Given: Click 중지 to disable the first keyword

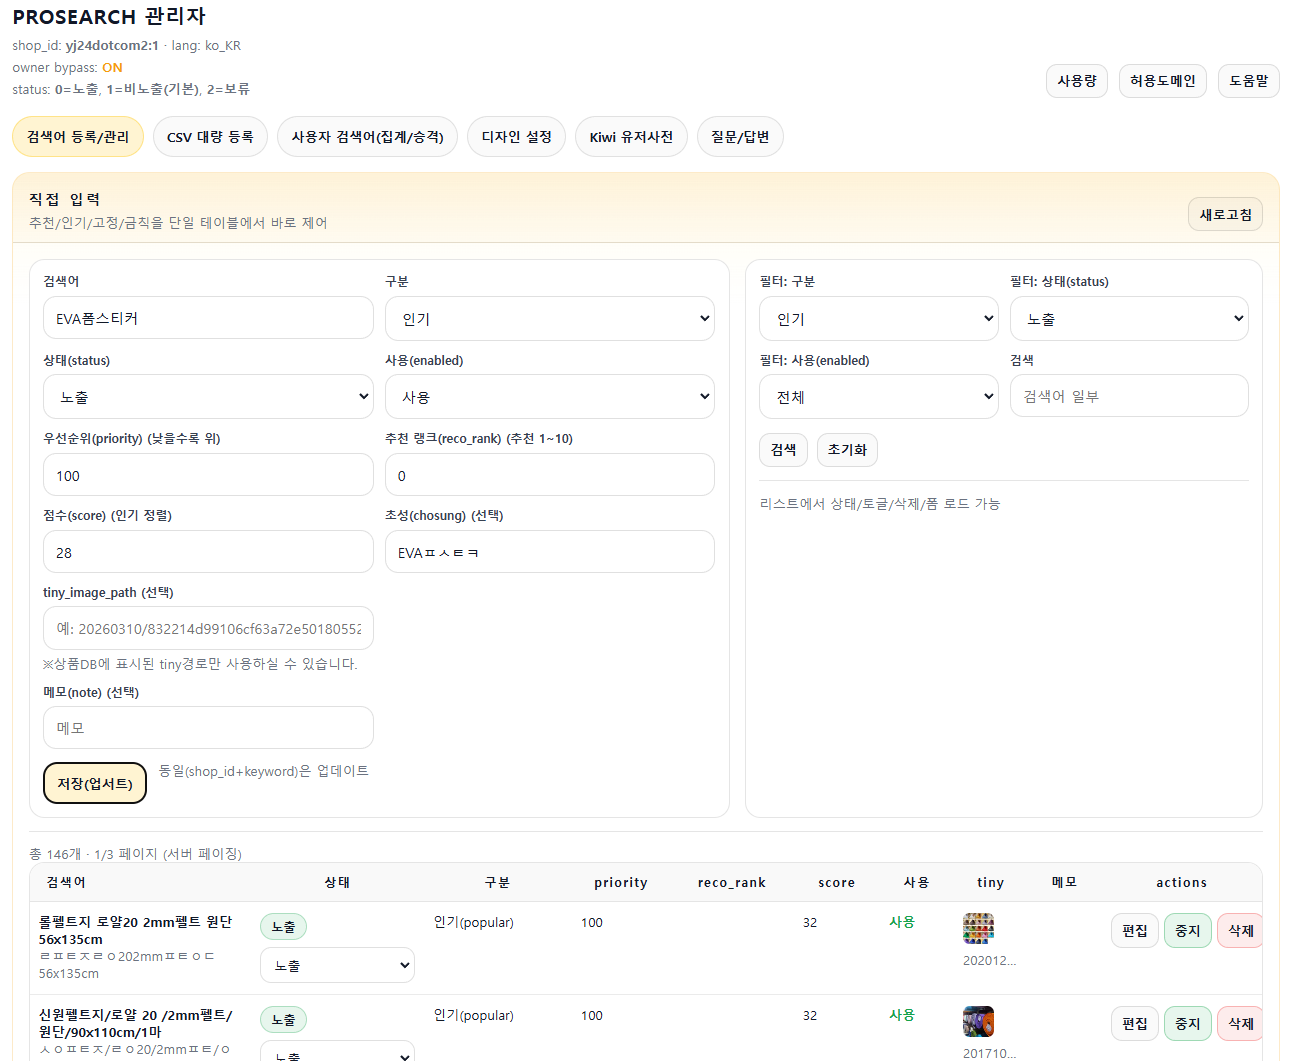Looking at the screenshot, I should [x=1187, y=930].
